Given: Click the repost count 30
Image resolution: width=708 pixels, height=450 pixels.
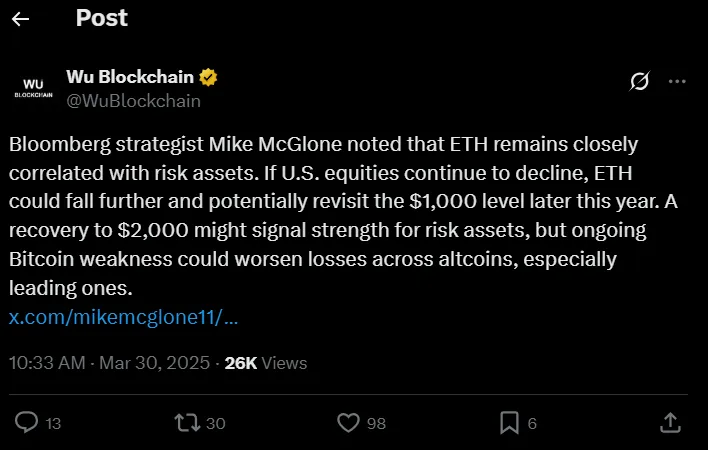Looking at the screenshot, I should click(x=215, y=424).
